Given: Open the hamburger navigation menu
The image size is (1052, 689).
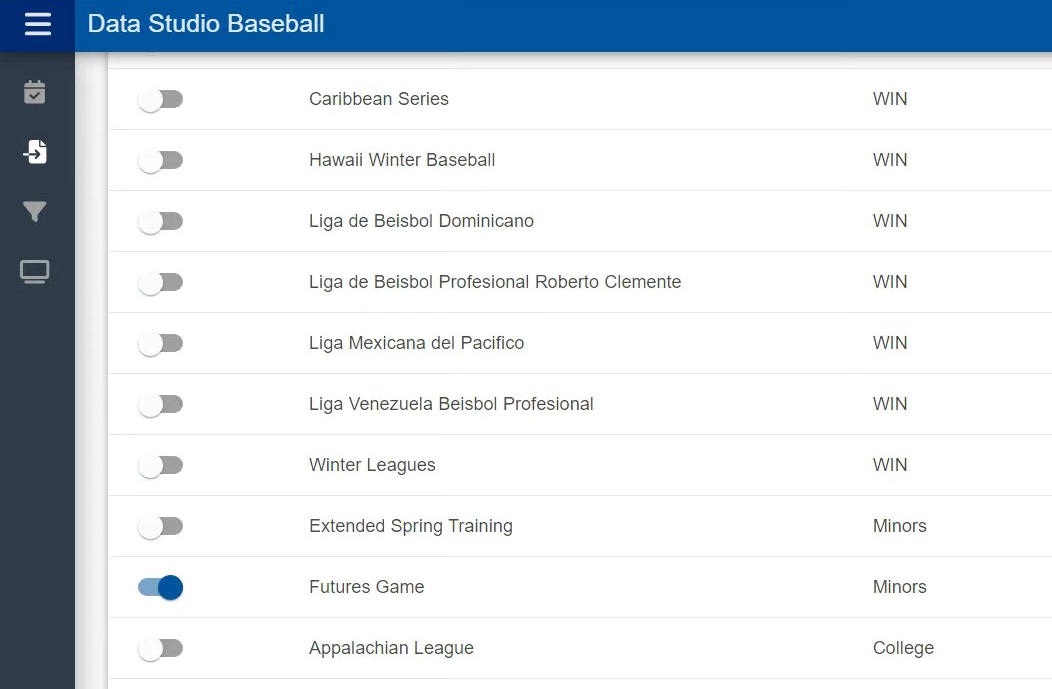Looking at the screenshot, I should [37, 25].
